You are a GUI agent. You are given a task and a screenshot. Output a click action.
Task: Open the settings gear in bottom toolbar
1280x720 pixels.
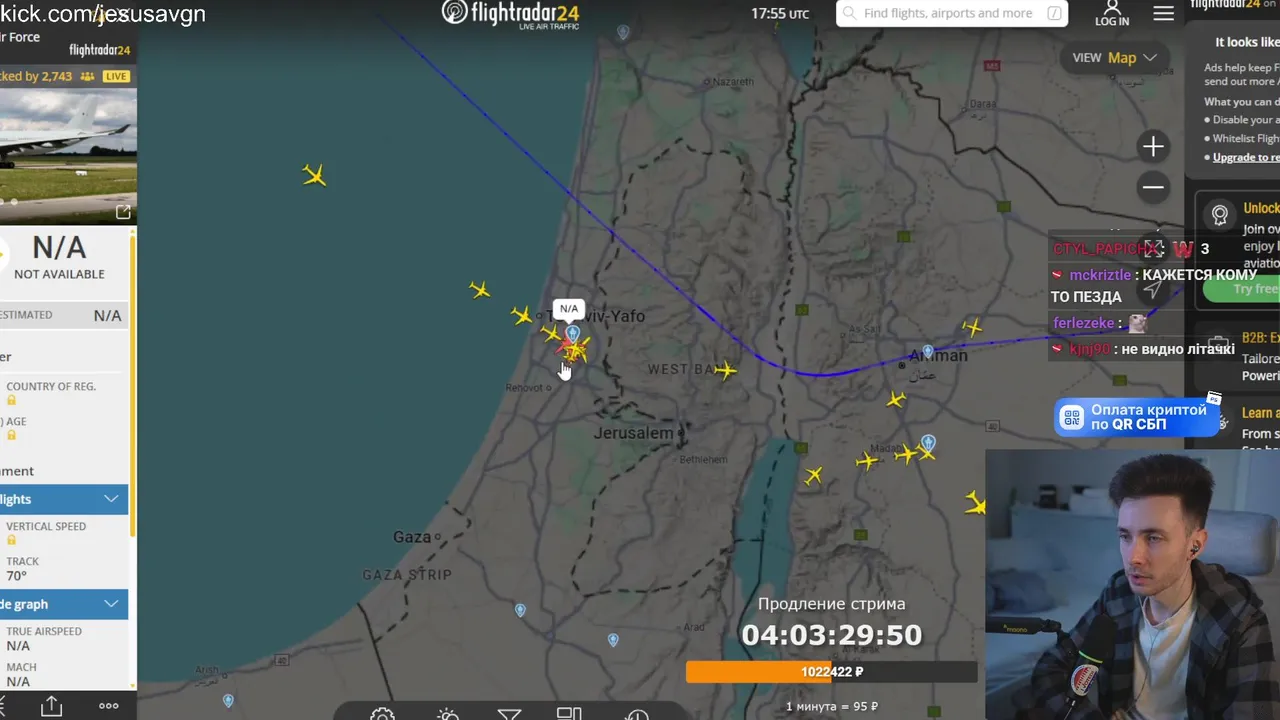pos(382,714)
